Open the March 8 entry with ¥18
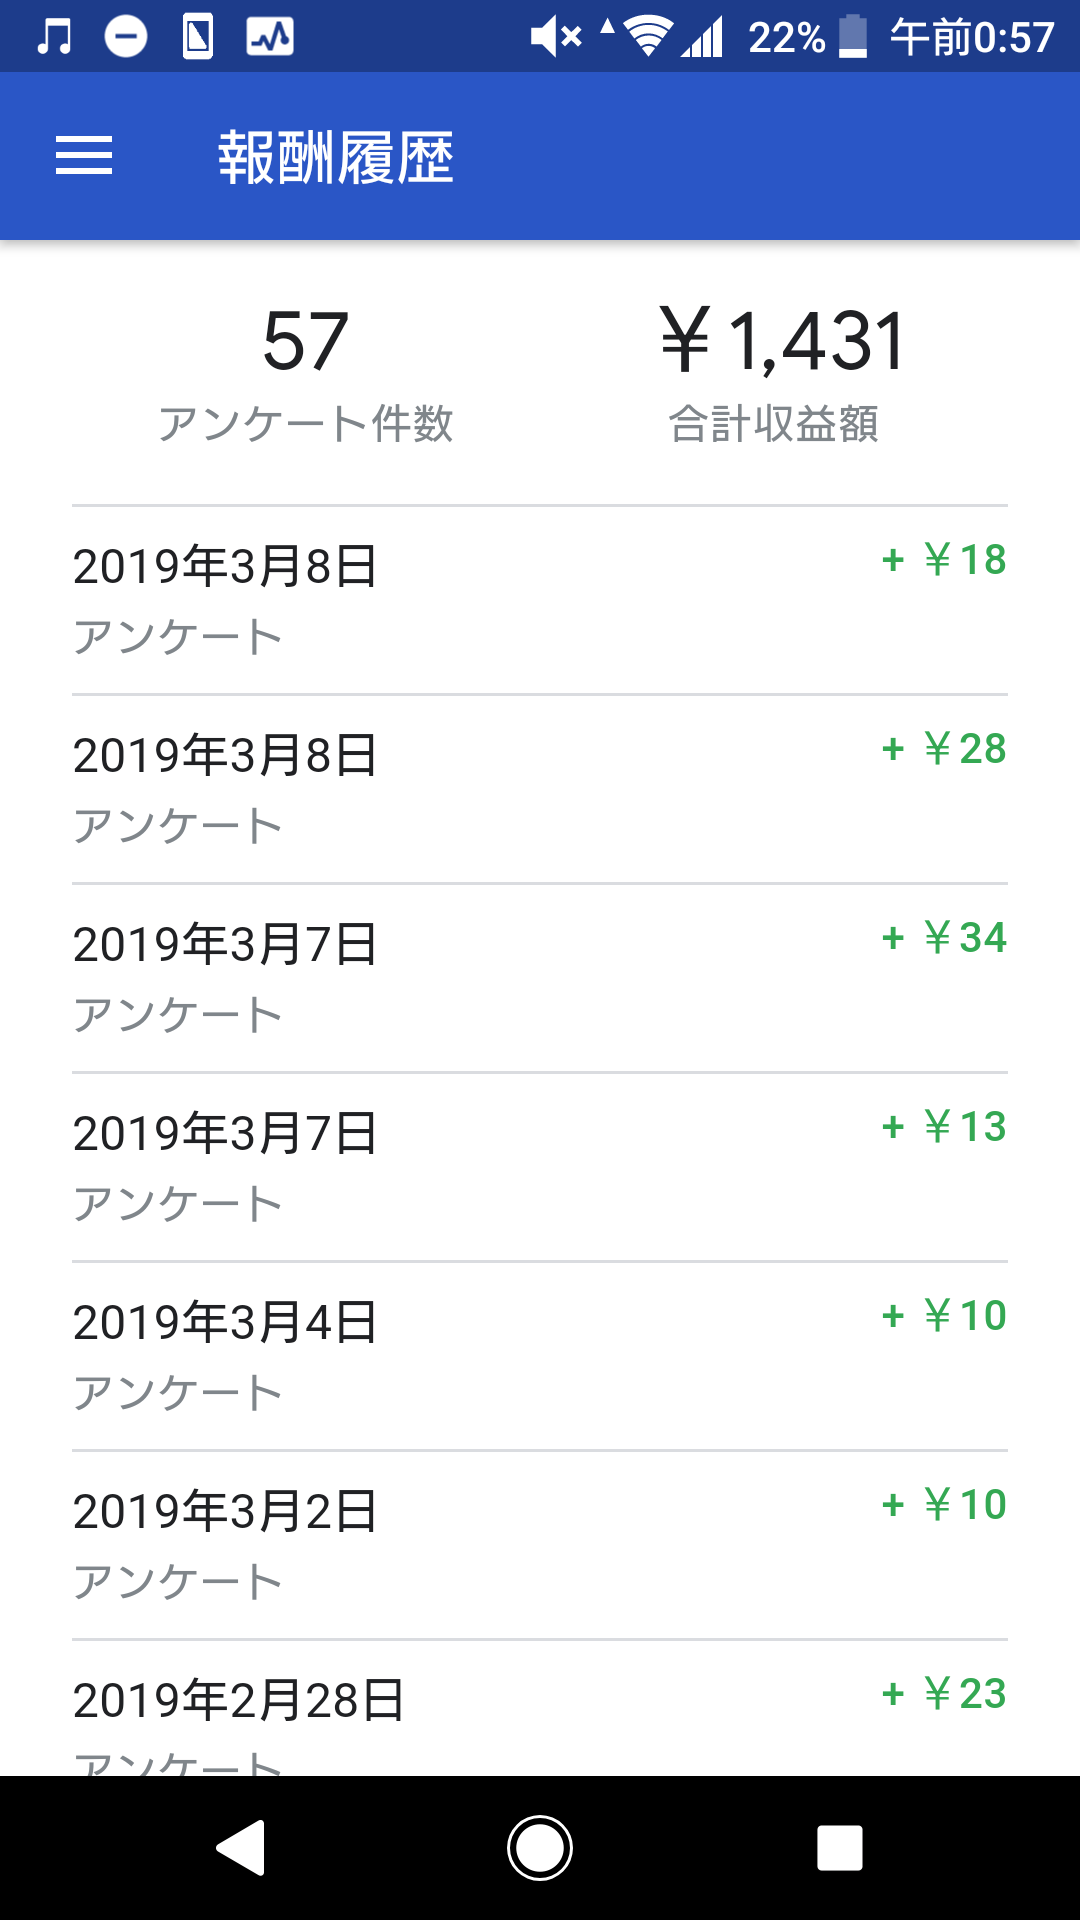 point(540,600)
